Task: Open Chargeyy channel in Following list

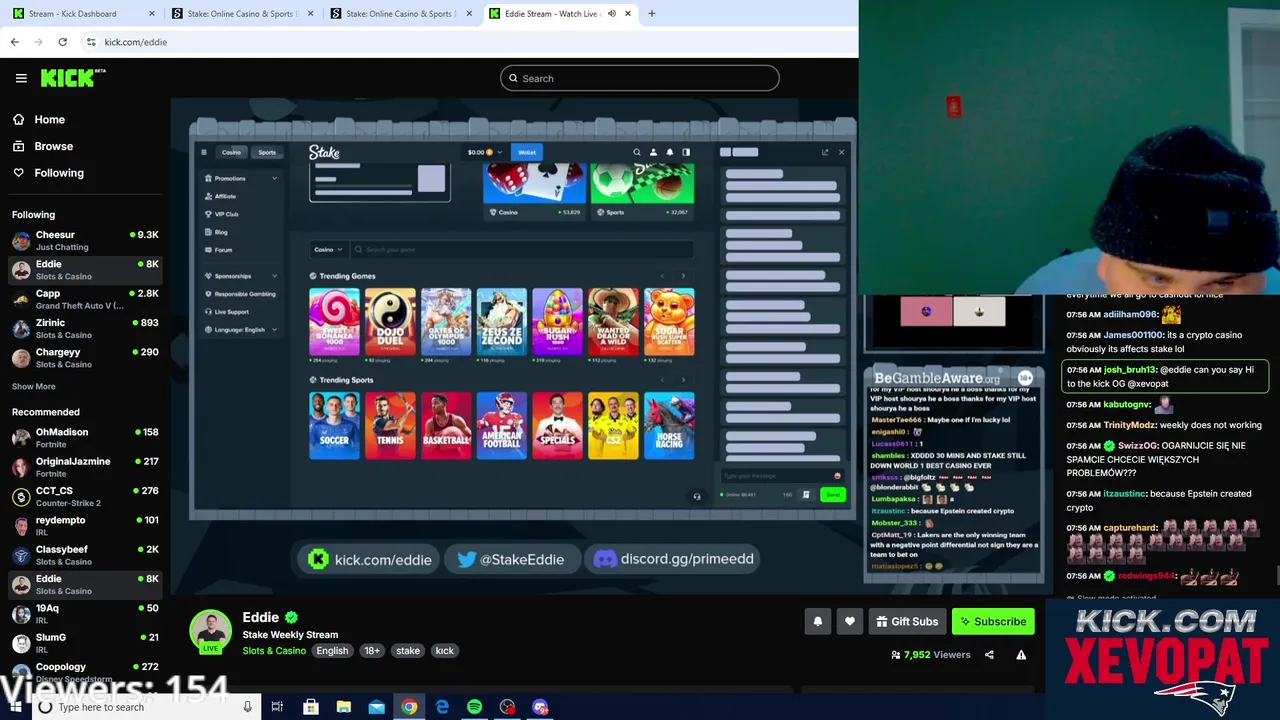Action: (85, 358)
